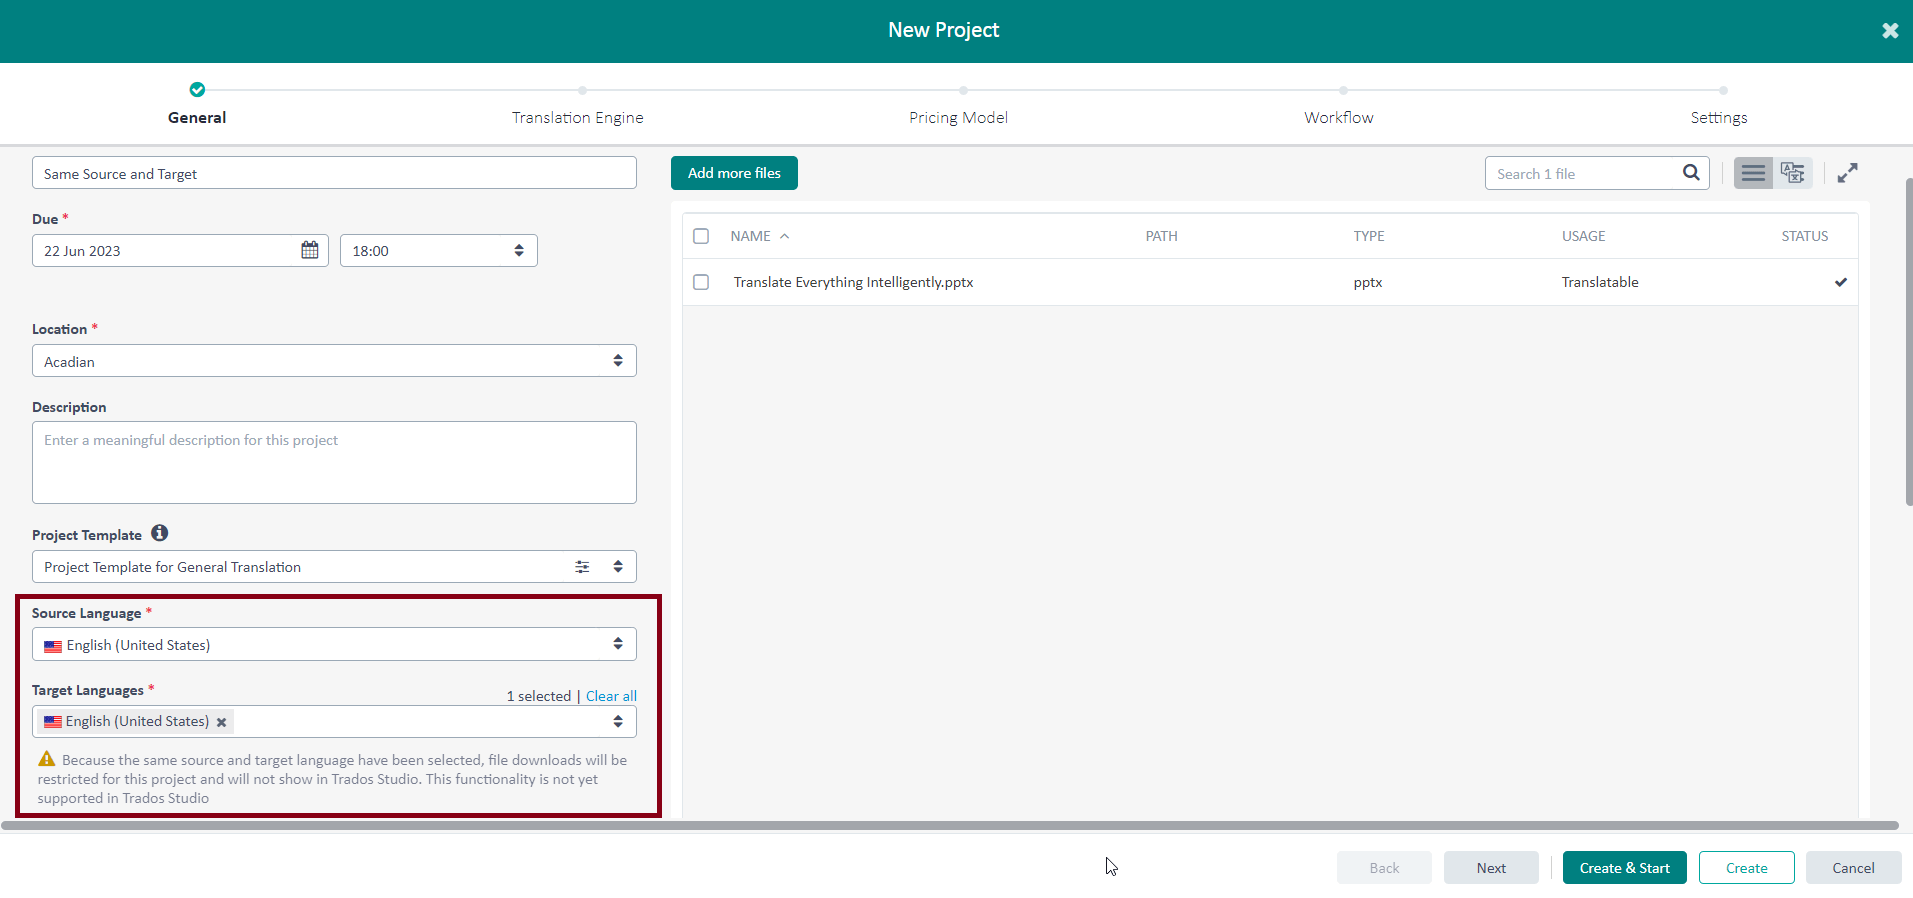Screen dimensions: 1913x898
Task: Open project template settings sliders icon
Action: (582, 567)
